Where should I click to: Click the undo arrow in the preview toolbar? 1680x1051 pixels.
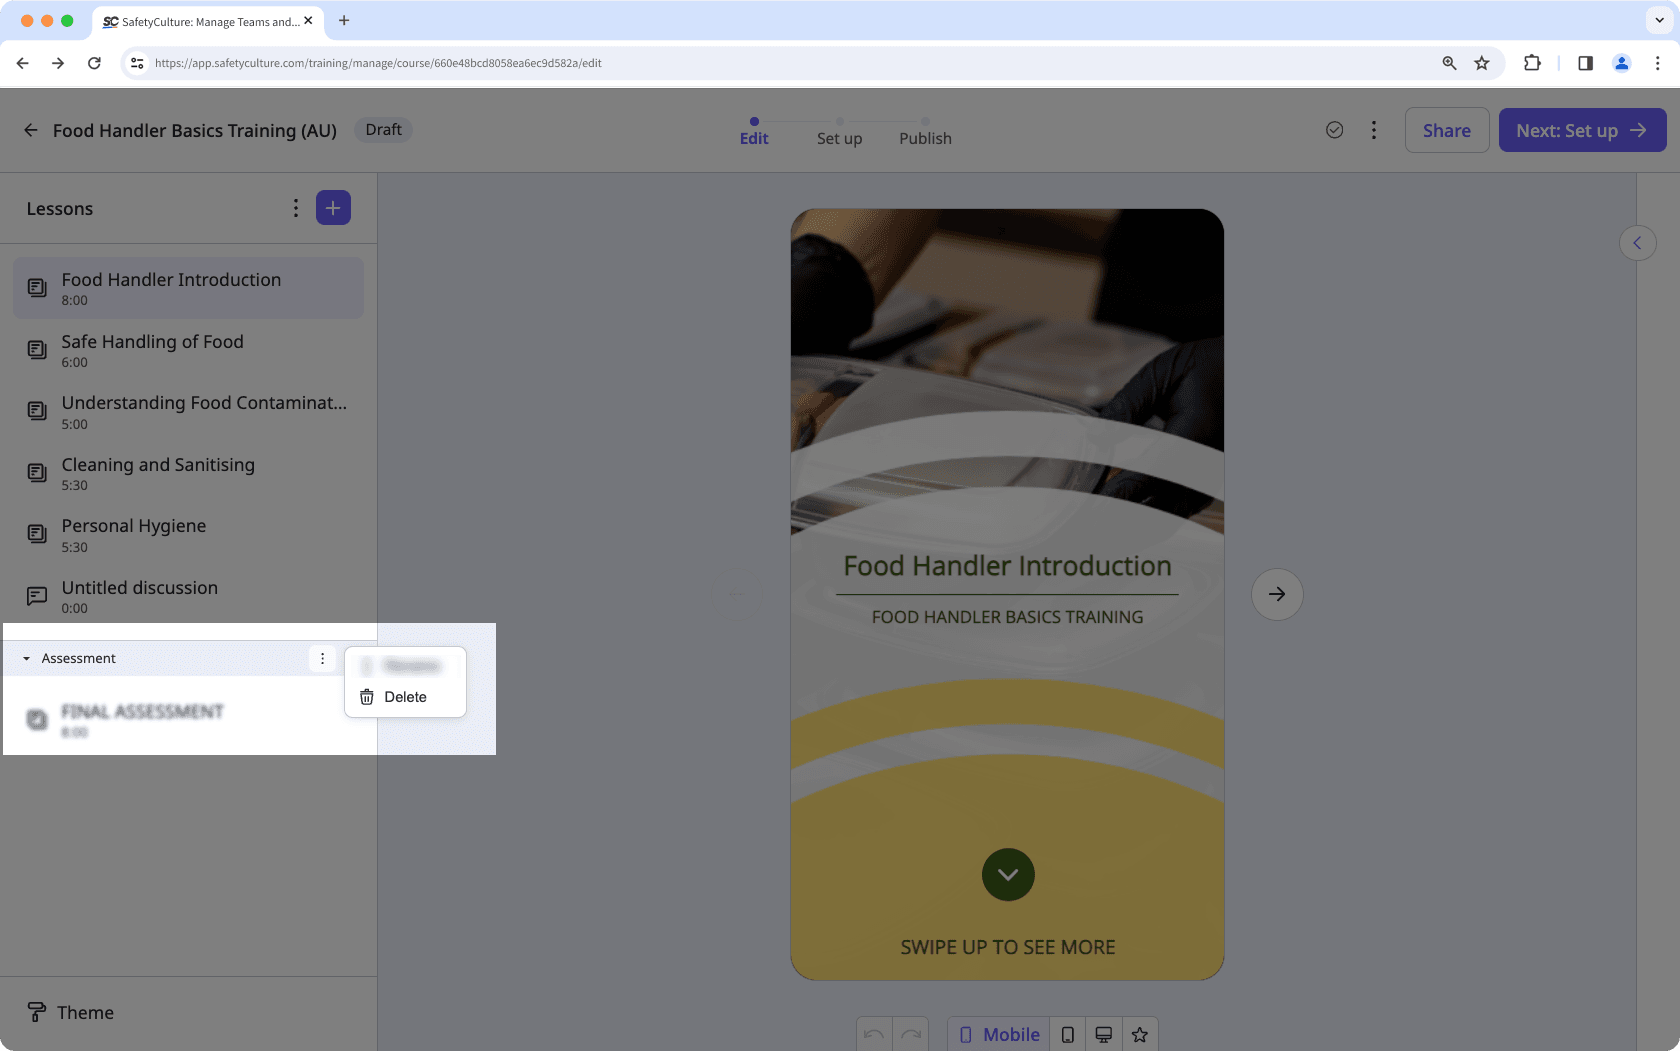[874, 1034]
